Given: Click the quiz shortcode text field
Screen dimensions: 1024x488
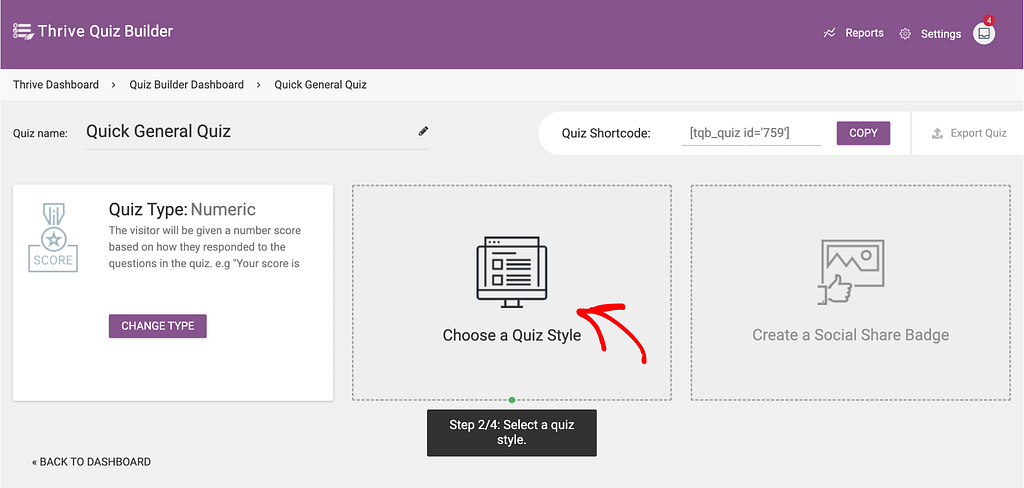Looking at the screenshot, I should coord(751,133).
